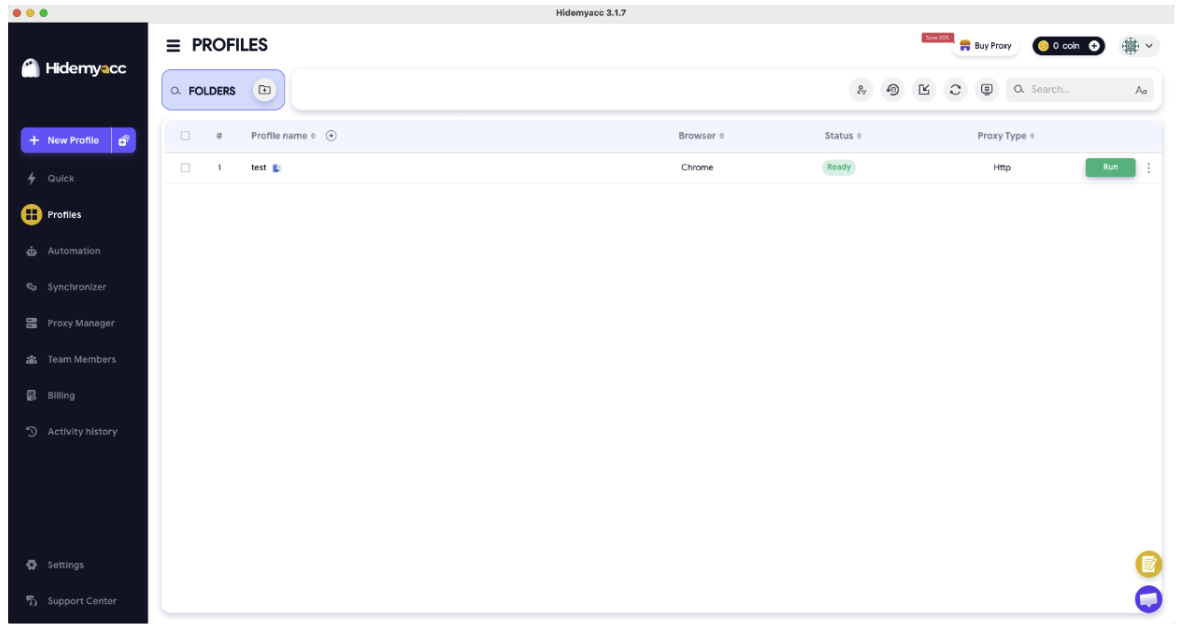Open Proxy Manager

[81, 323]
